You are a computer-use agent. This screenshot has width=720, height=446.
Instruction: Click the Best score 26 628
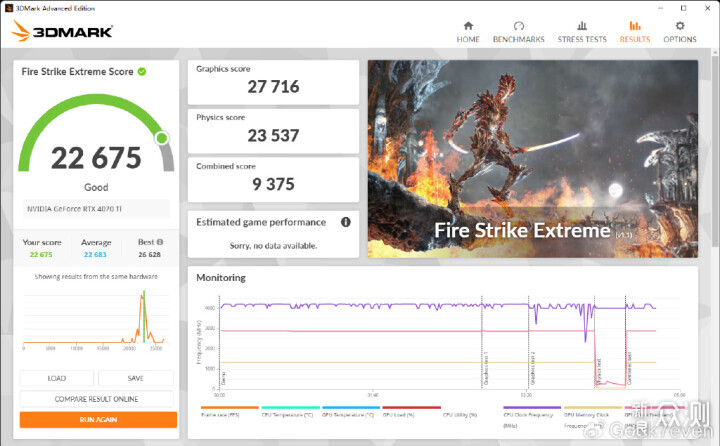(x=150, y=254)
